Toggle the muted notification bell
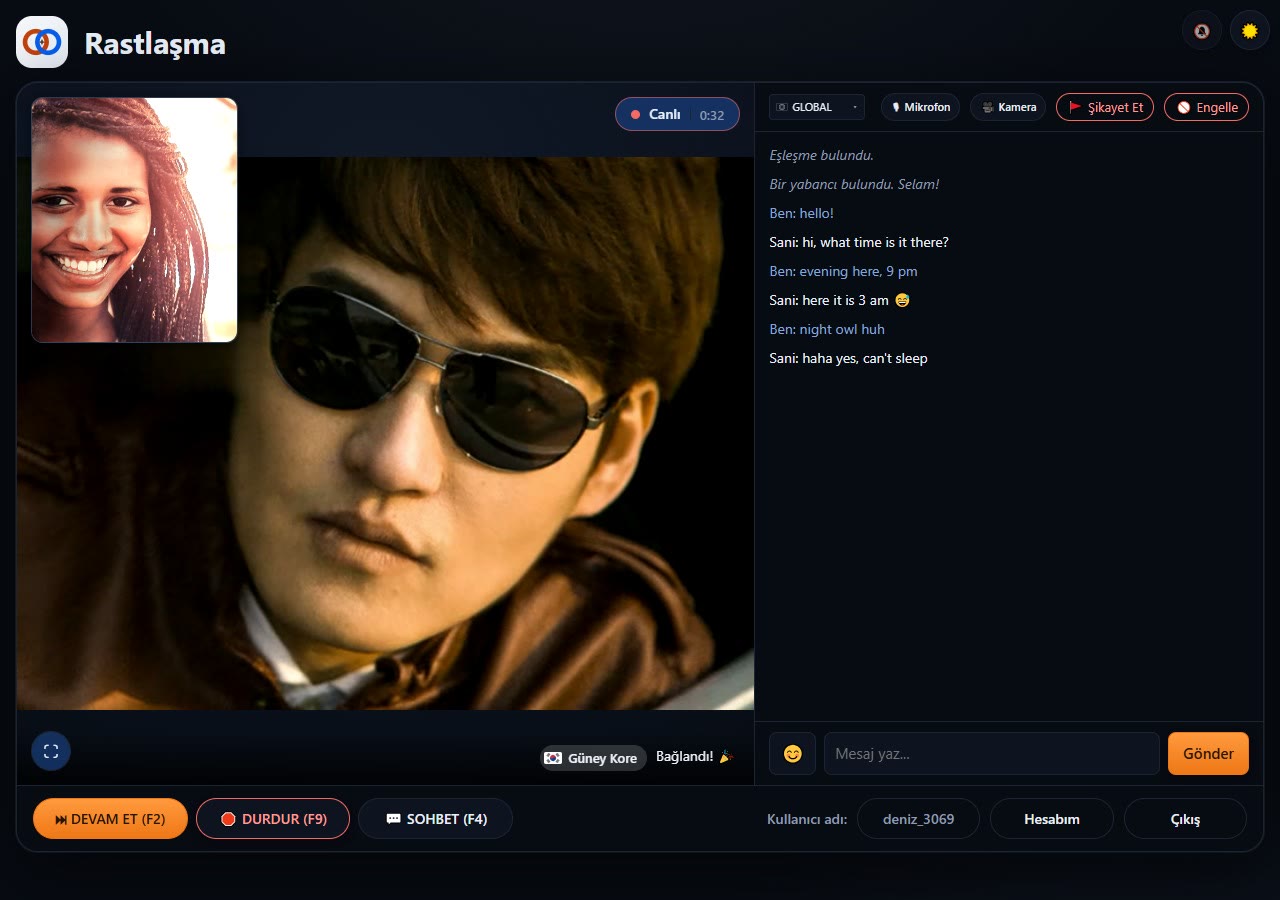The height and width of the screenshot is (900, 1280). coord(1202,30)
